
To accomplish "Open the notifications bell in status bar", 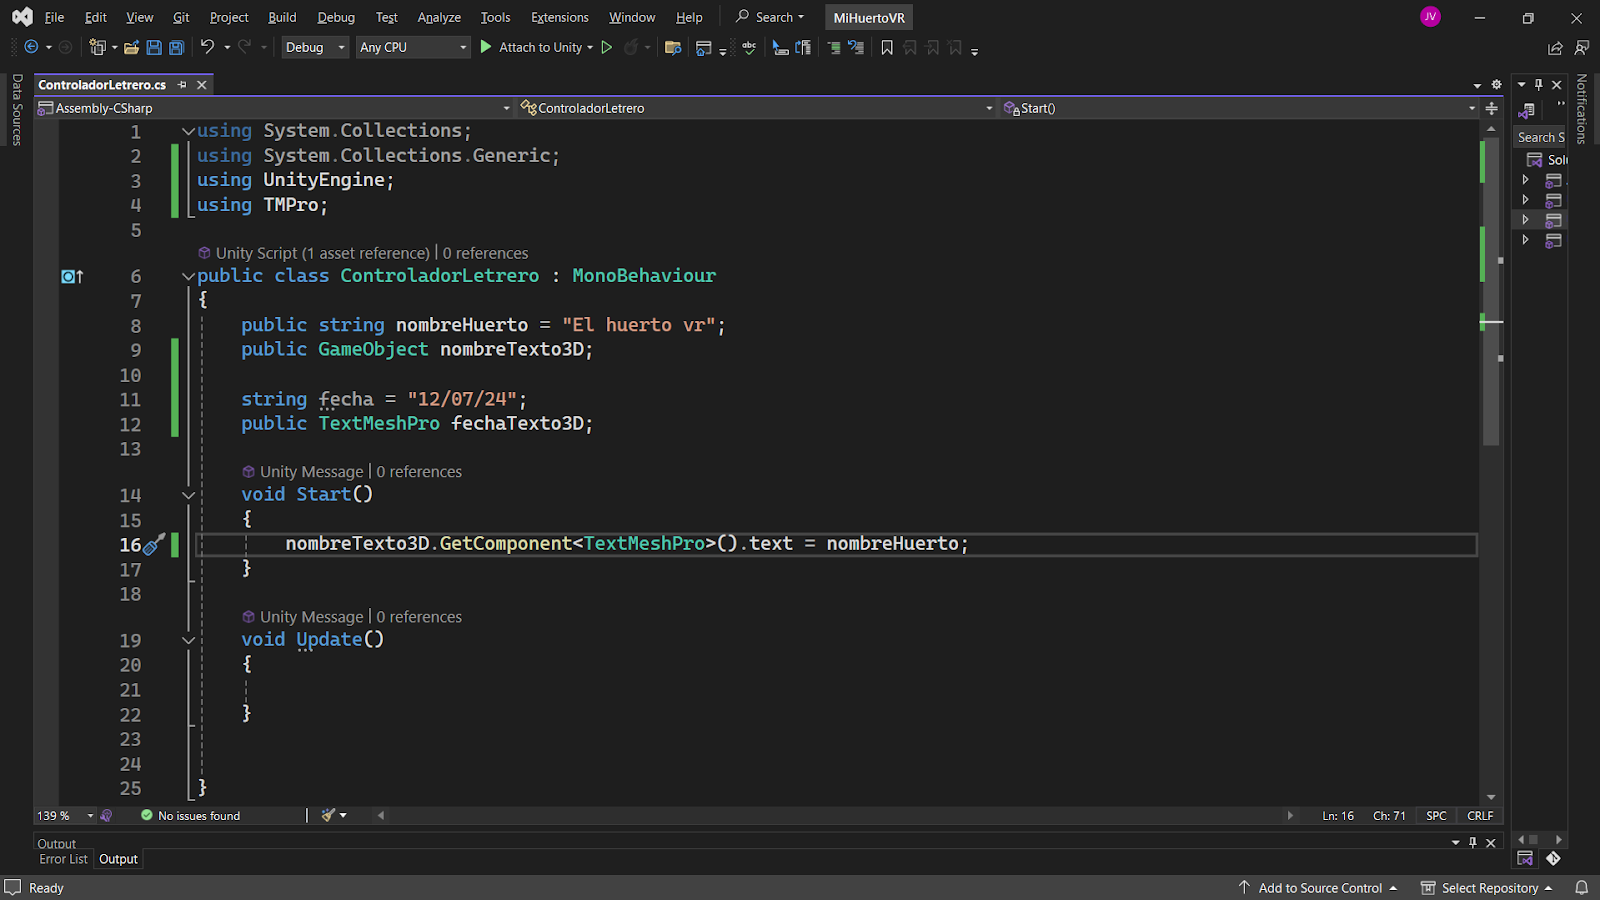I will 1581,887.
